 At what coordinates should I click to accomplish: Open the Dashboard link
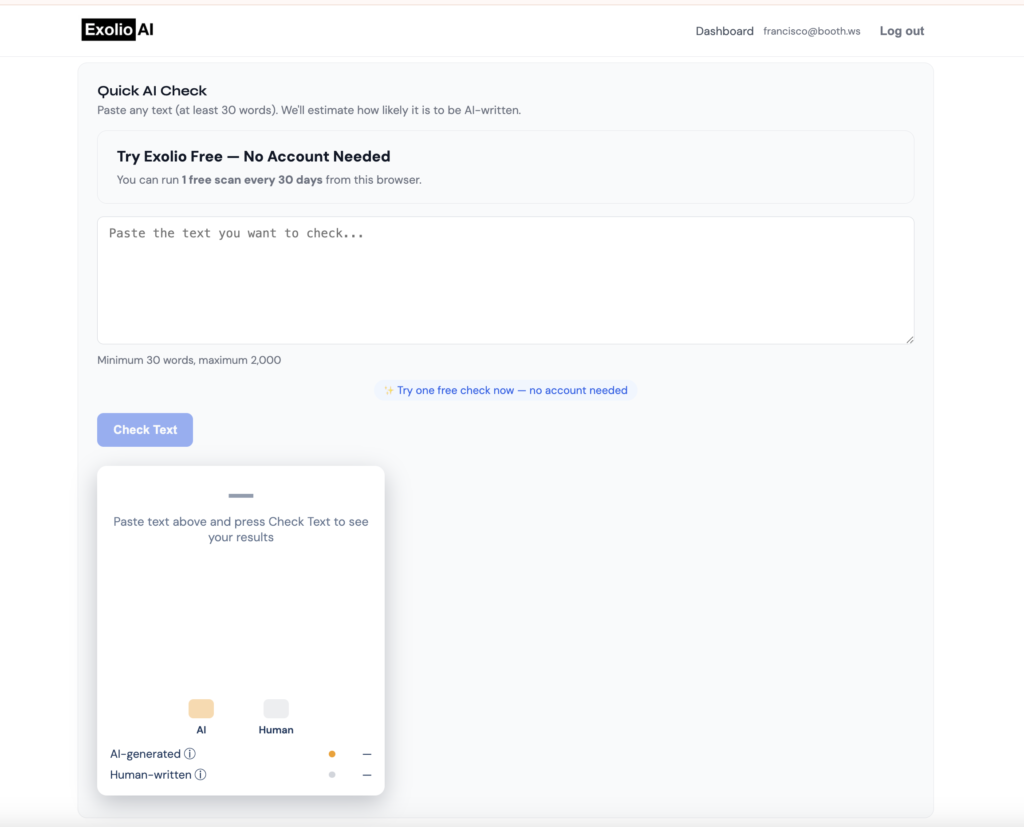pyautogui.click(x=724, y=31)
